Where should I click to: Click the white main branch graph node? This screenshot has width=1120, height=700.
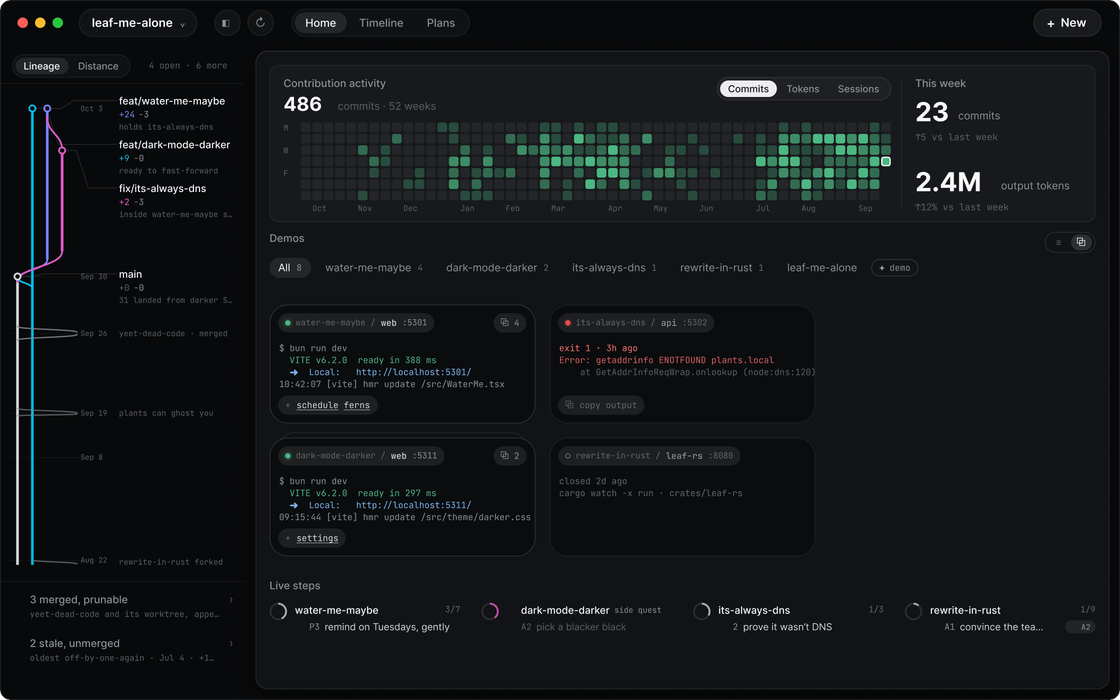[x=18, y=276]
